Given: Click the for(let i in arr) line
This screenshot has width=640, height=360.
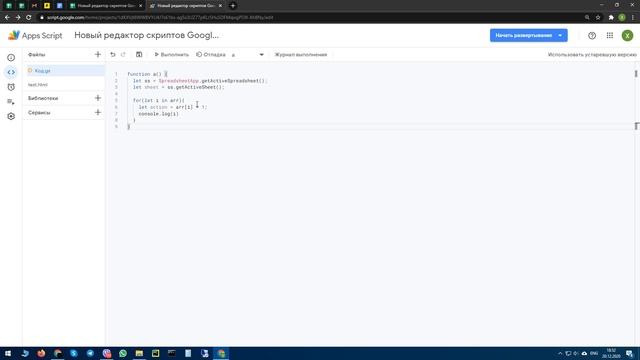Looking at the screenshot, I should point(158,100).
